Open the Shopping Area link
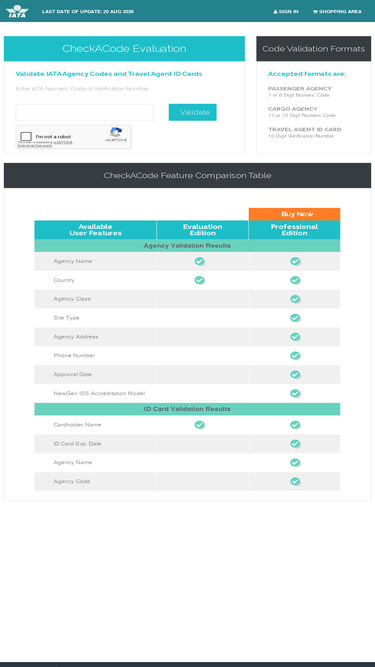Image resolution: width=375 pixels, height=667 pixels. [337, 11]
